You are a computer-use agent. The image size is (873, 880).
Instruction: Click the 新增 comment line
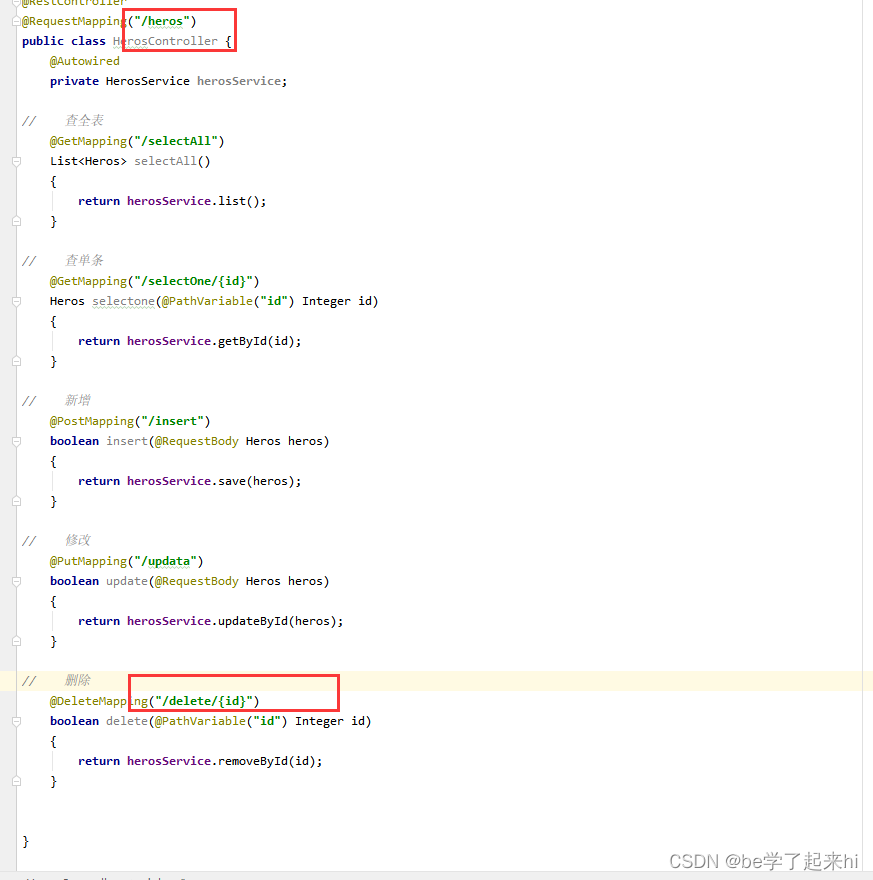[56, 401]
